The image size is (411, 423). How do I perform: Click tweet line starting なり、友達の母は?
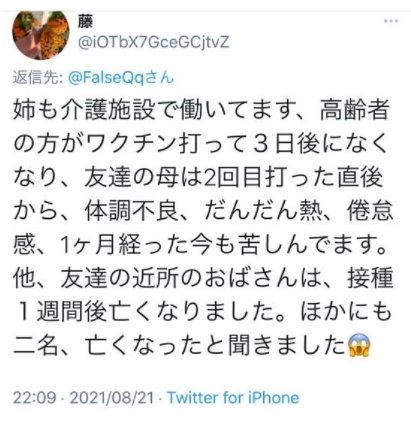tap(198, 177)
